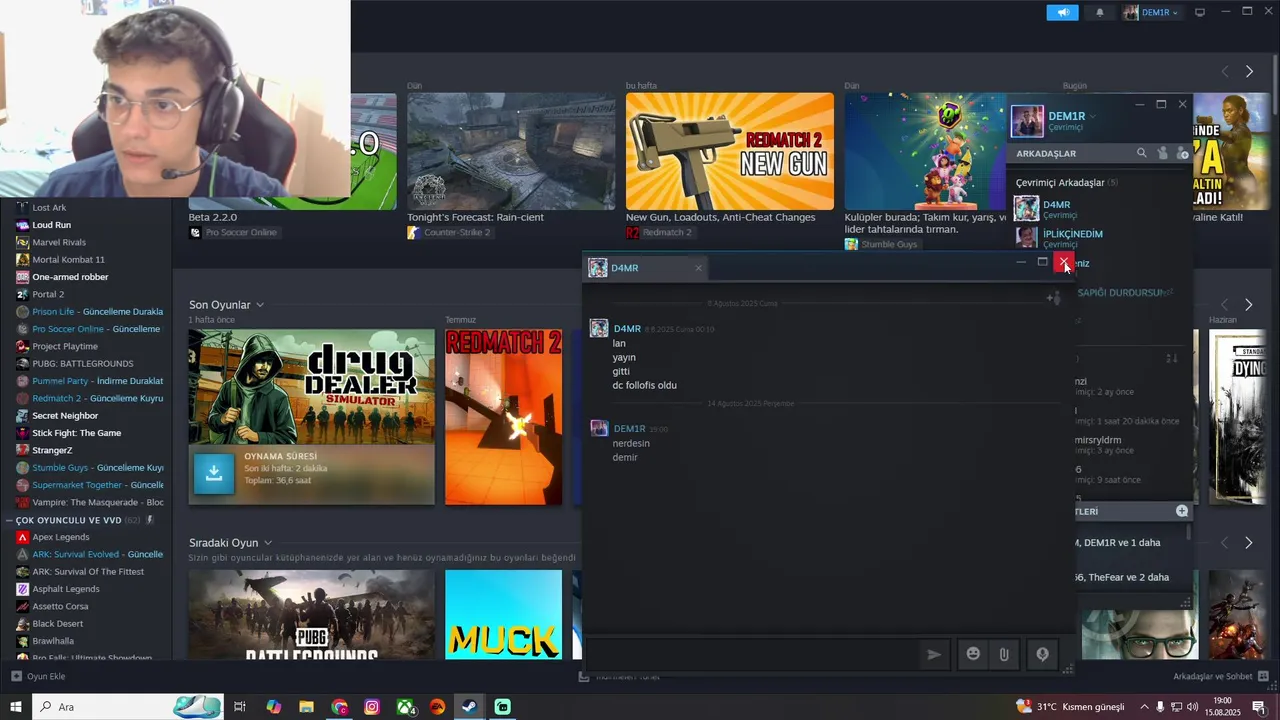Image resolution: width=1280 pixels, height=720 pixels.
Task: Create a new group chat plus icon
Action: 1182,511
